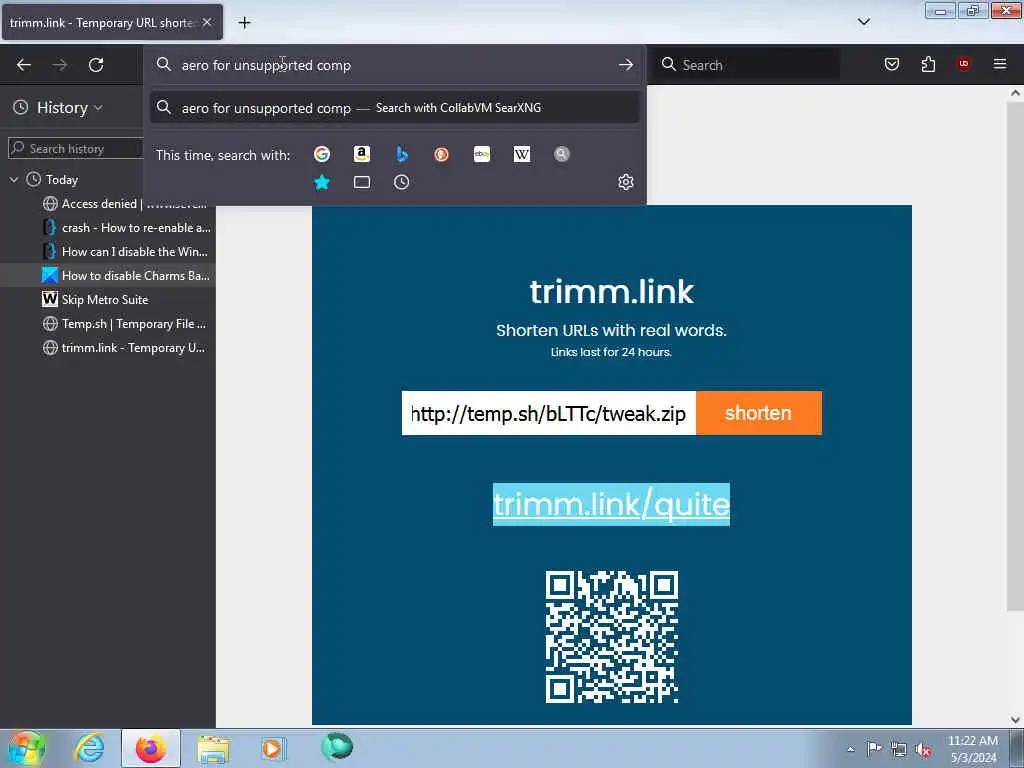Click the page vertical scrollbar thumb

tap(1015, 356)
